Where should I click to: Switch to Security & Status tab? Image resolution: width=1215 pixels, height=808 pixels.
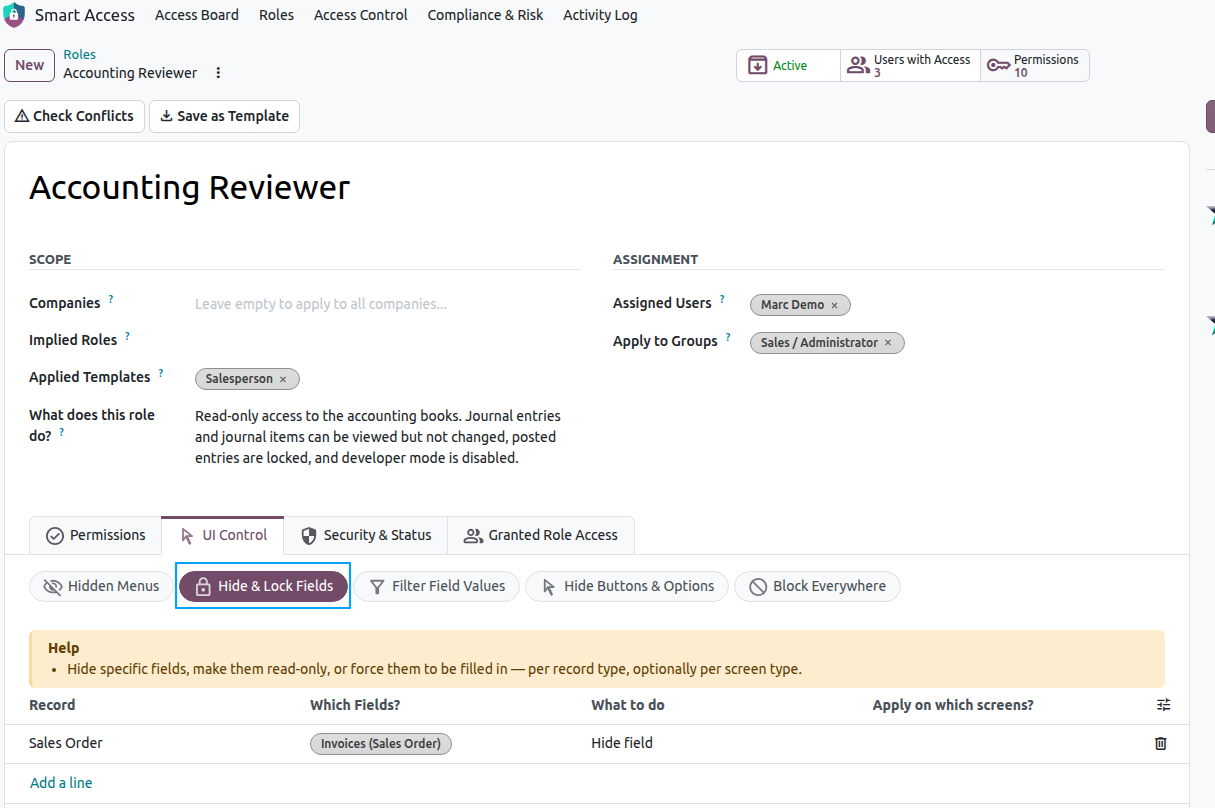coord(366,535)
